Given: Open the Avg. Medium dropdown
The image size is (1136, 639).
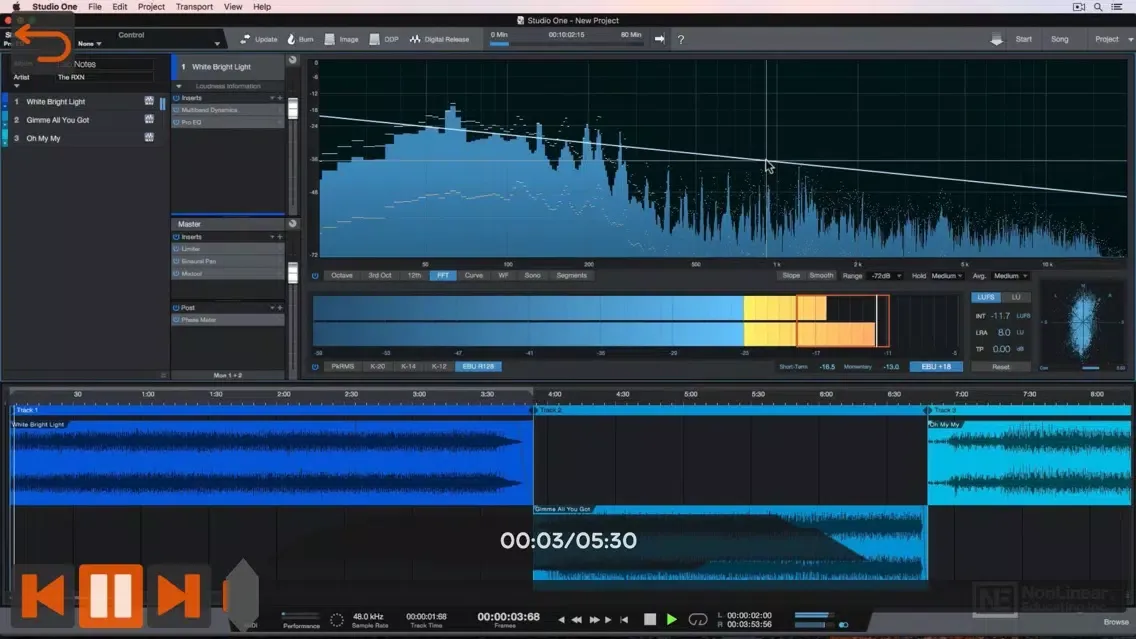Looking at the screenshot, I should (1011, 276).
